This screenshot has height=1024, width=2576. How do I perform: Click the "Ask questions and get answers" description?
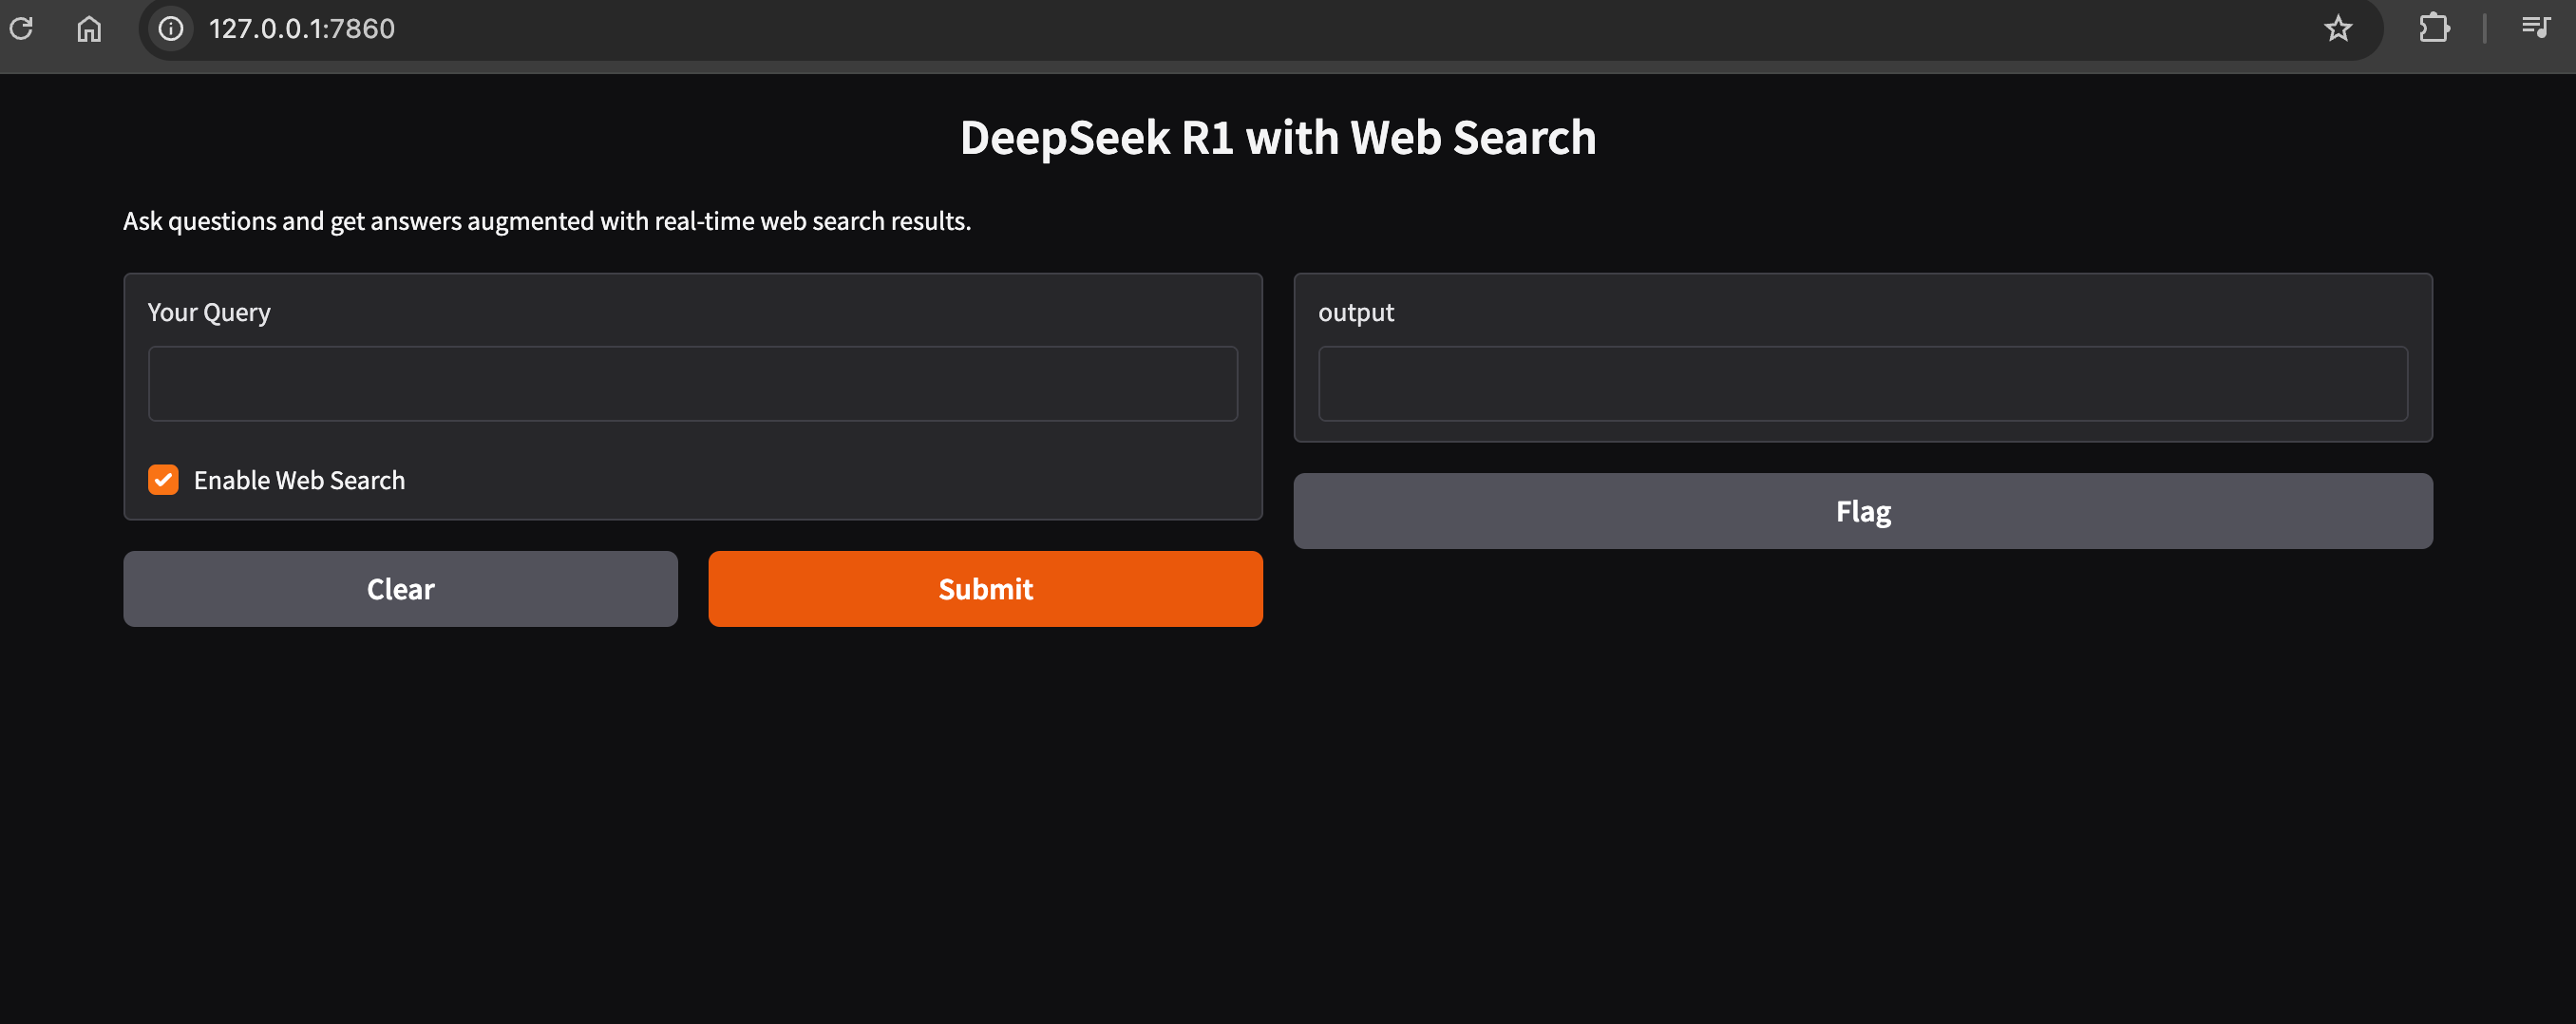[547, 221]
